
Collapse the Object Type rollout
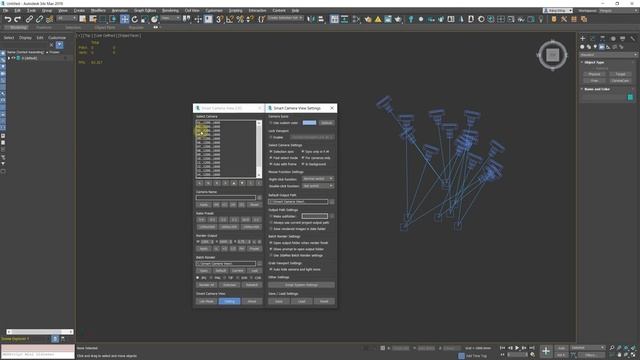pos(594,62)
